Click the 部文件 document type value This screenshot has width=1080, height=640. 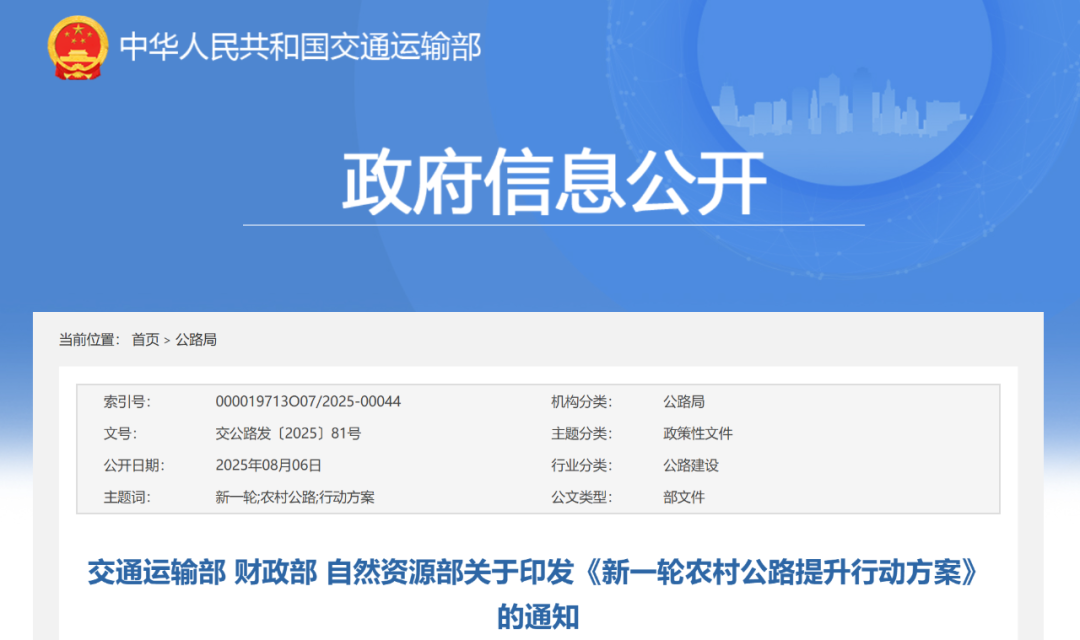(x=683, y=497)
